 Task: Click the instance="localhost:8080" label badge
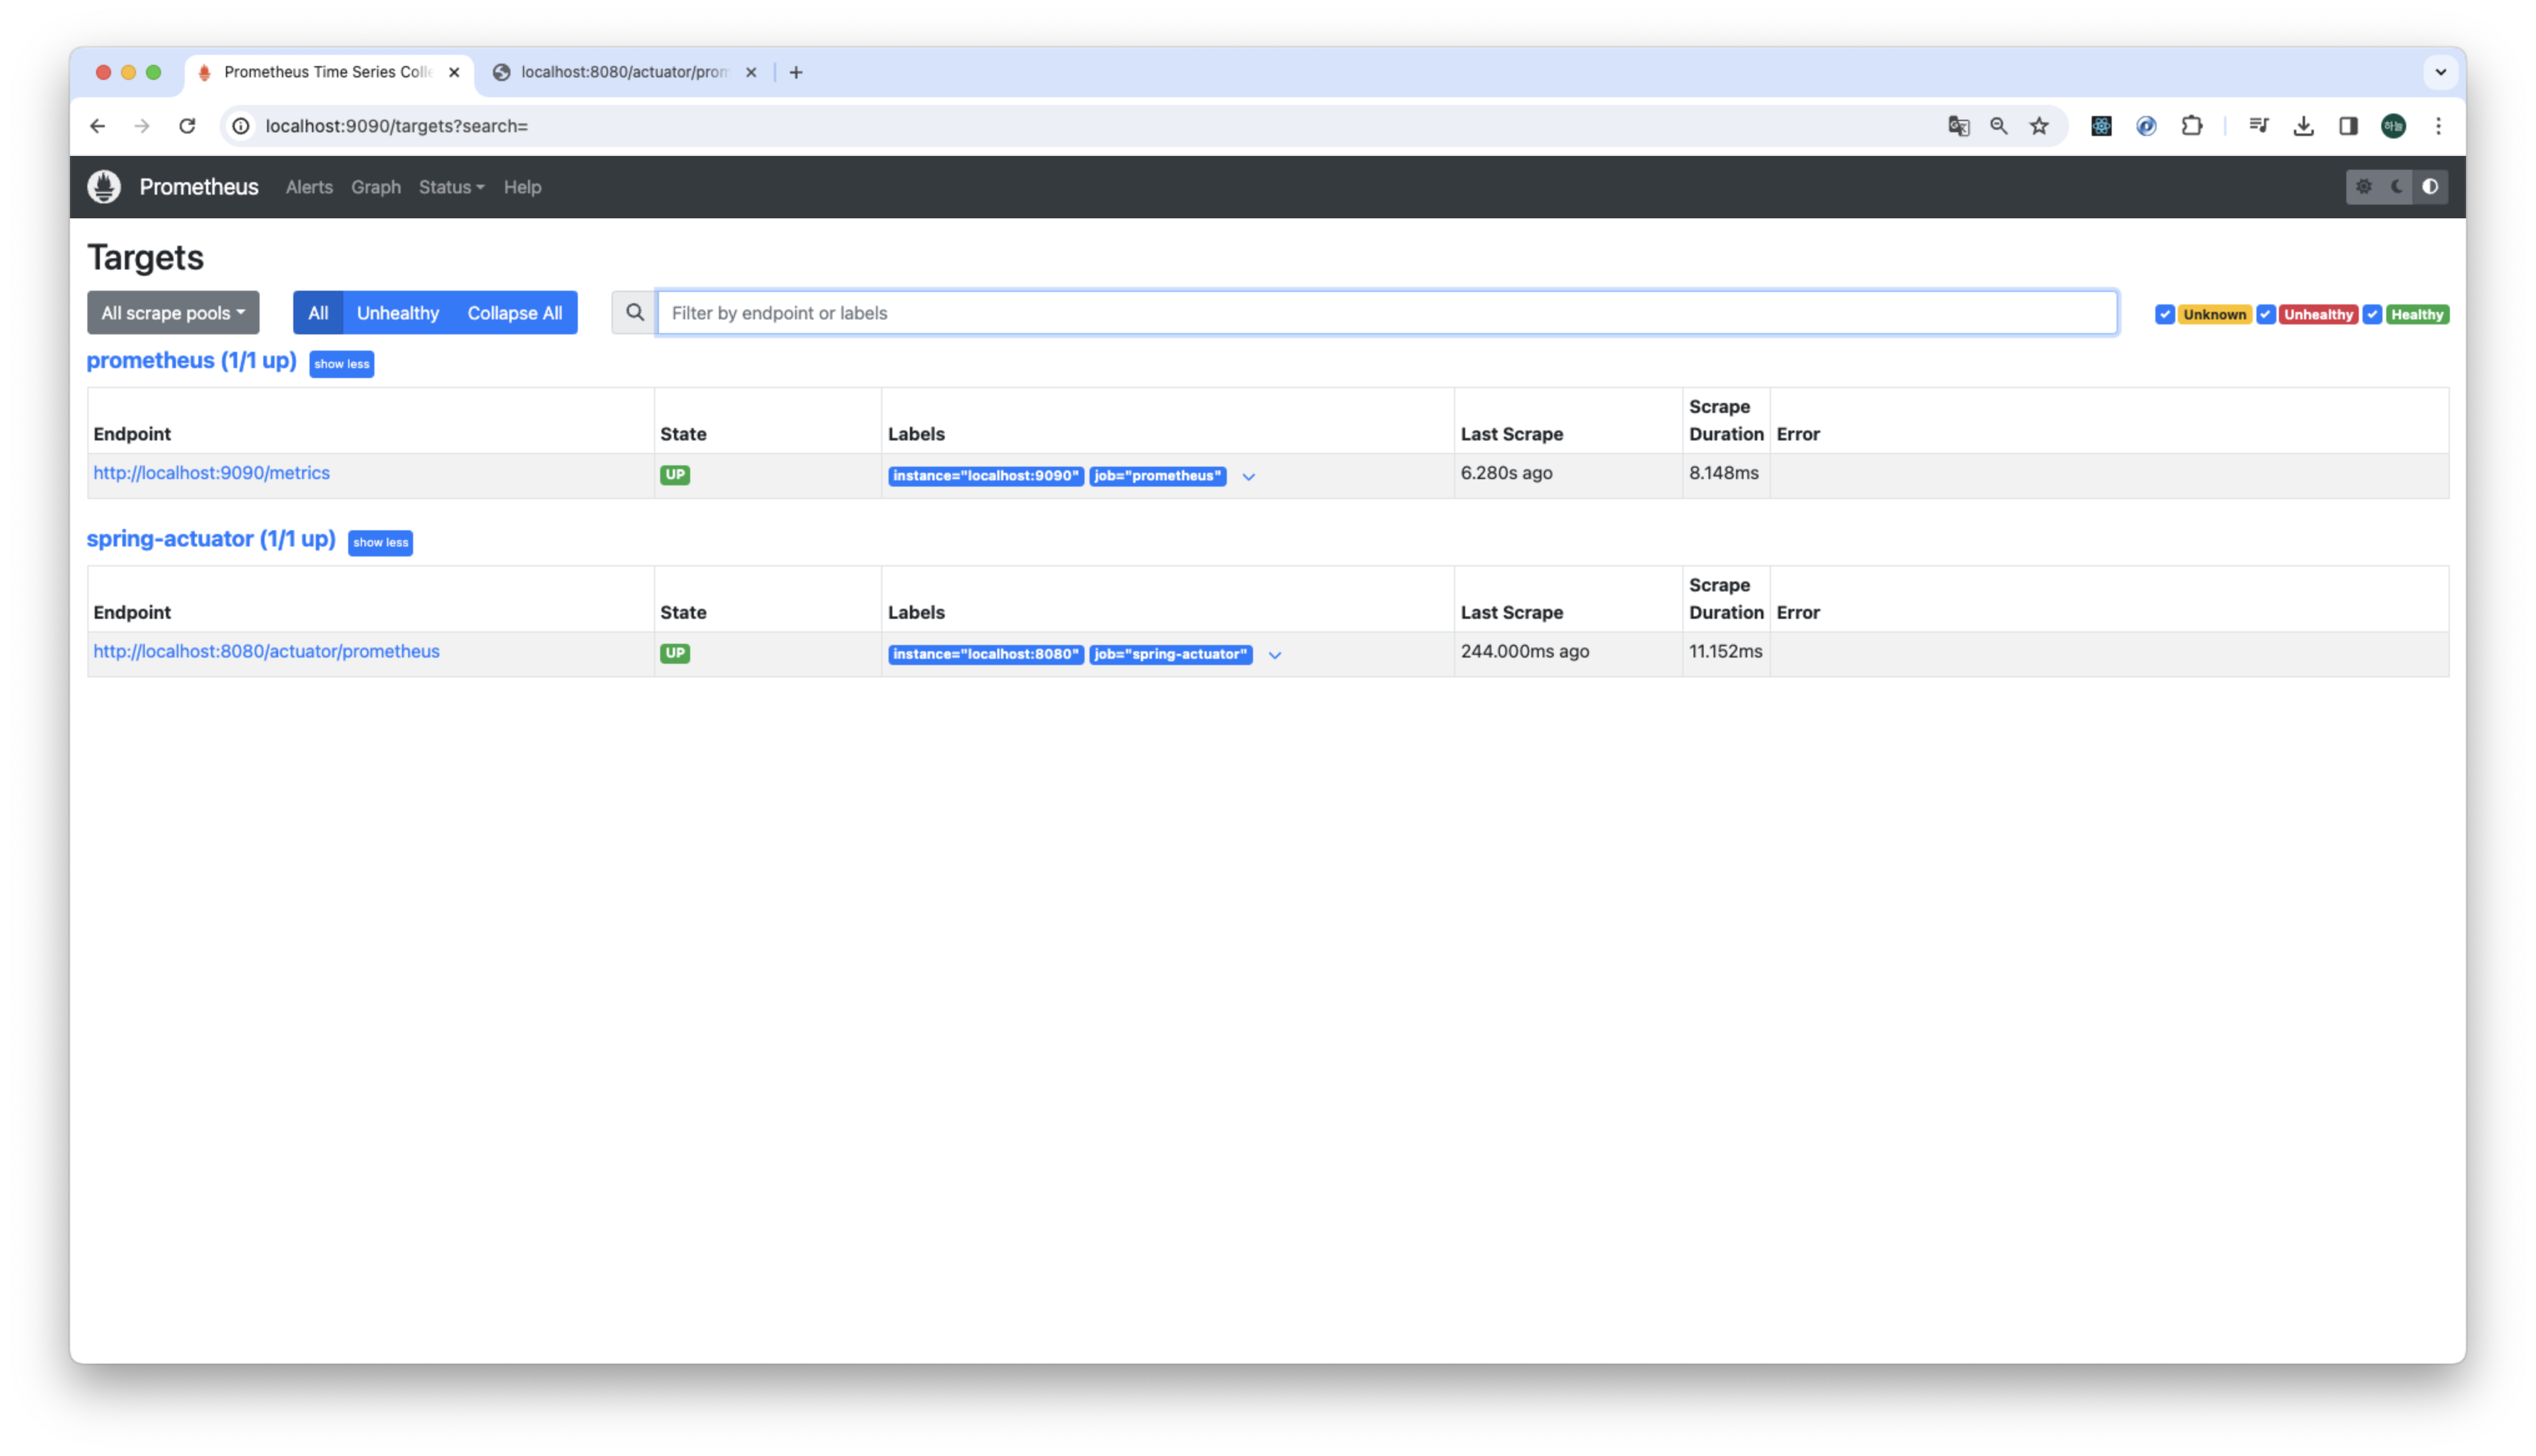coord(985,654)
